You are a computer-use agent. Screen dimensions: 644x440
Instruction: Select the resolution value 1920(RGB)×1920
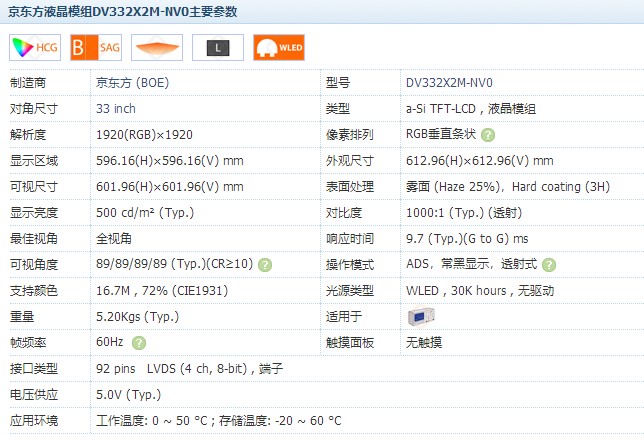coord(144,135)
